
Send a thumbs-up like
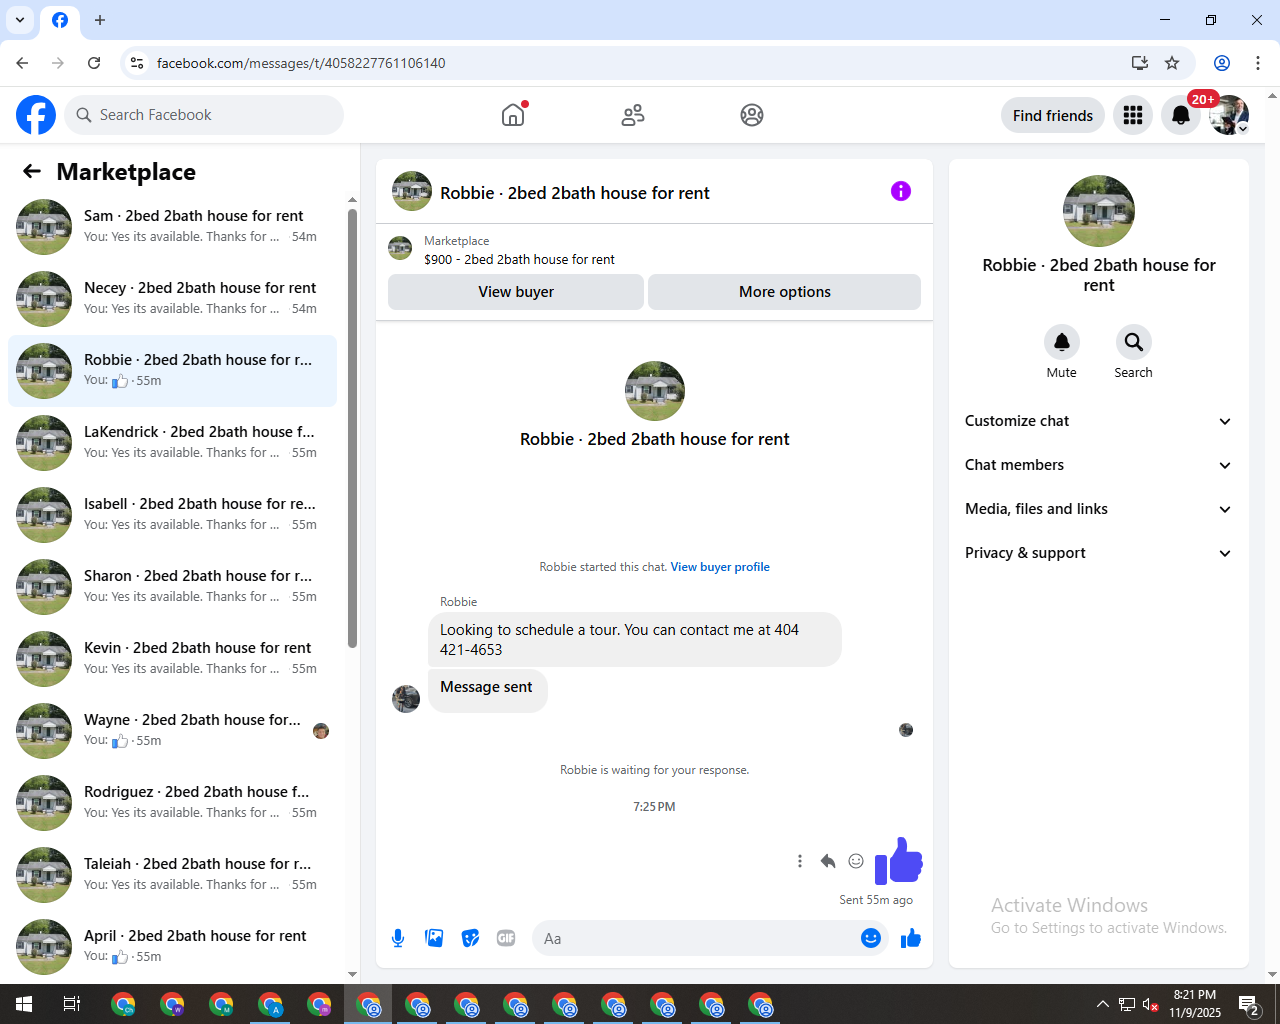point(911,938)
